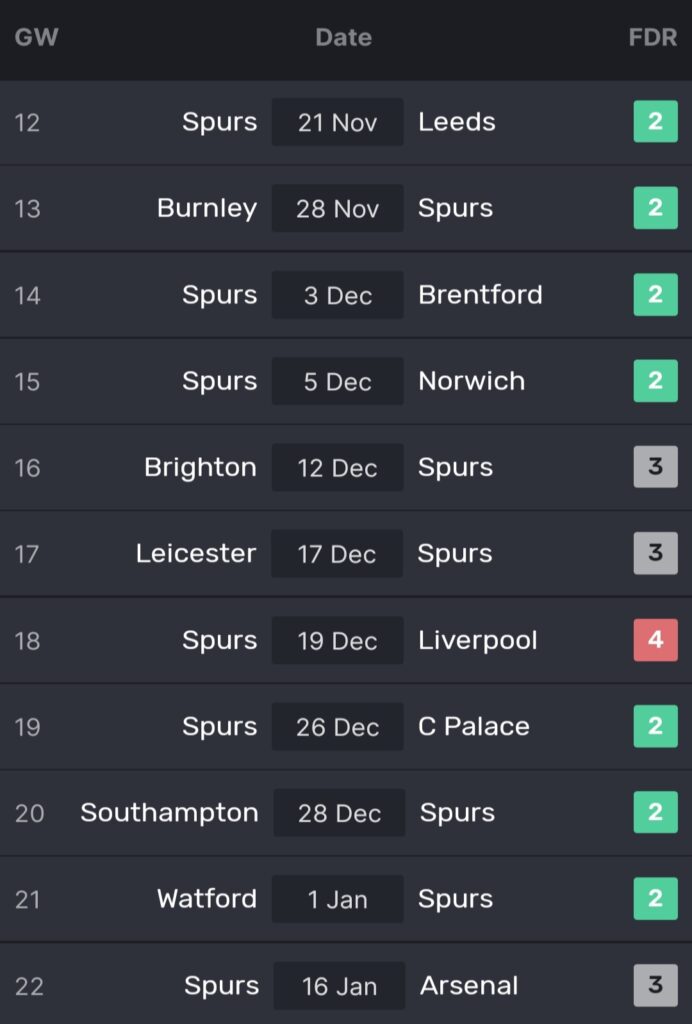
Task: Select C Palace opponent
Action: click(x=473, y=726)
